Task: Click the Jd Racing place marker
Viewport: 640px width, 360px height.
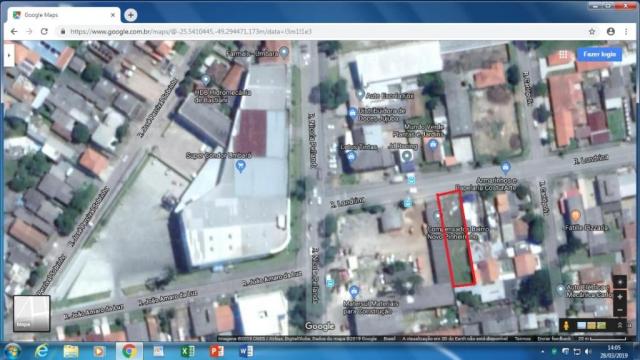Action: click(407, 156)
